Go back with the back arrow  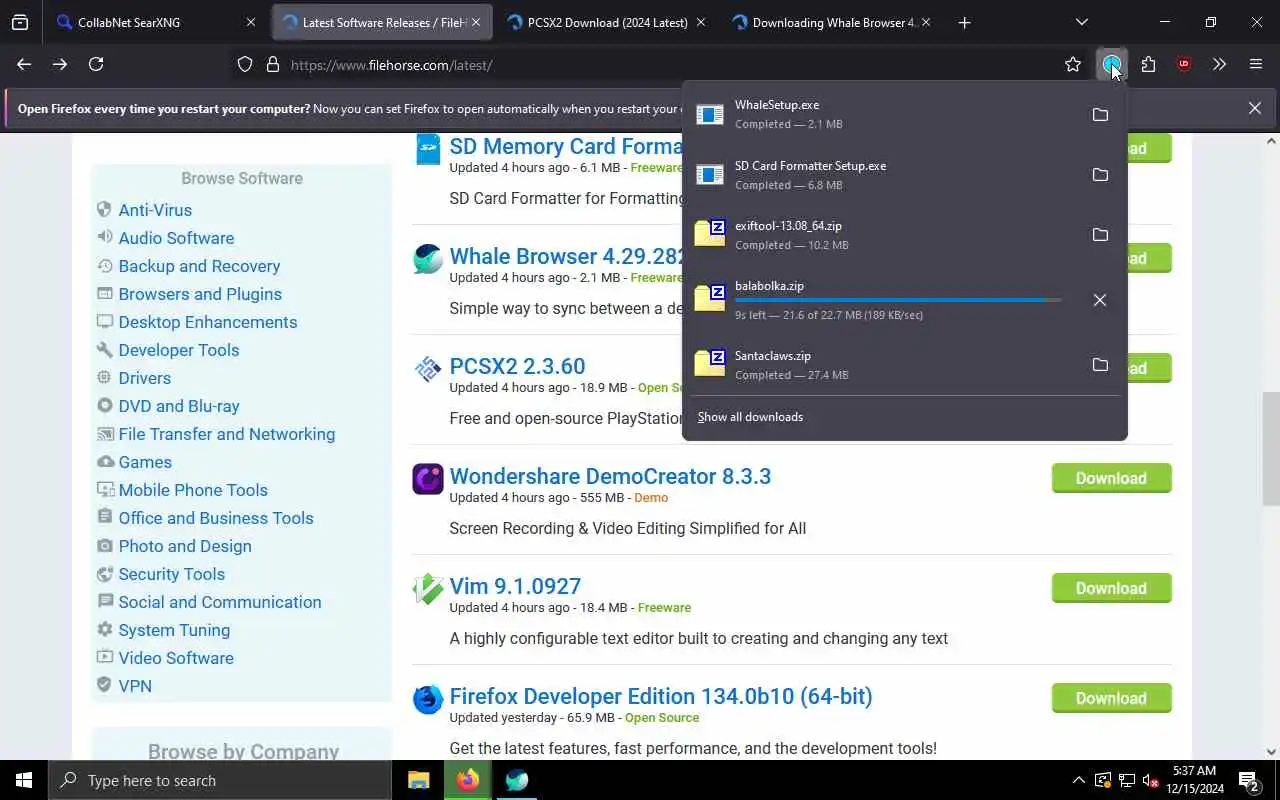24,64
